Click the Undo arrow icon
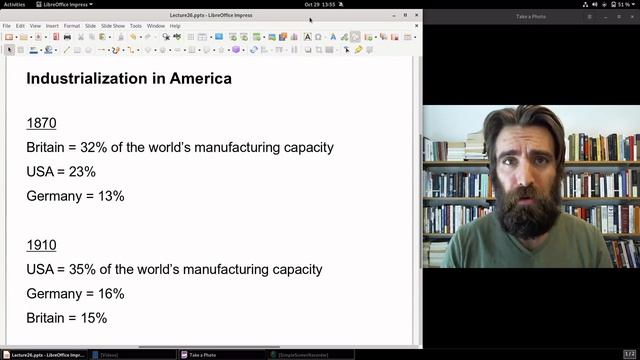640x360 pixels. [133, 37]
